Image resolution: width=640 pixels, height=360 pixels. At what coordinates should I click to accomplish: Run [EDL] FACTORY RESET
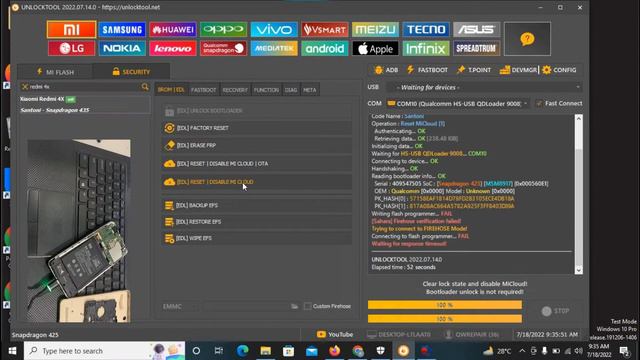(256, 128)
